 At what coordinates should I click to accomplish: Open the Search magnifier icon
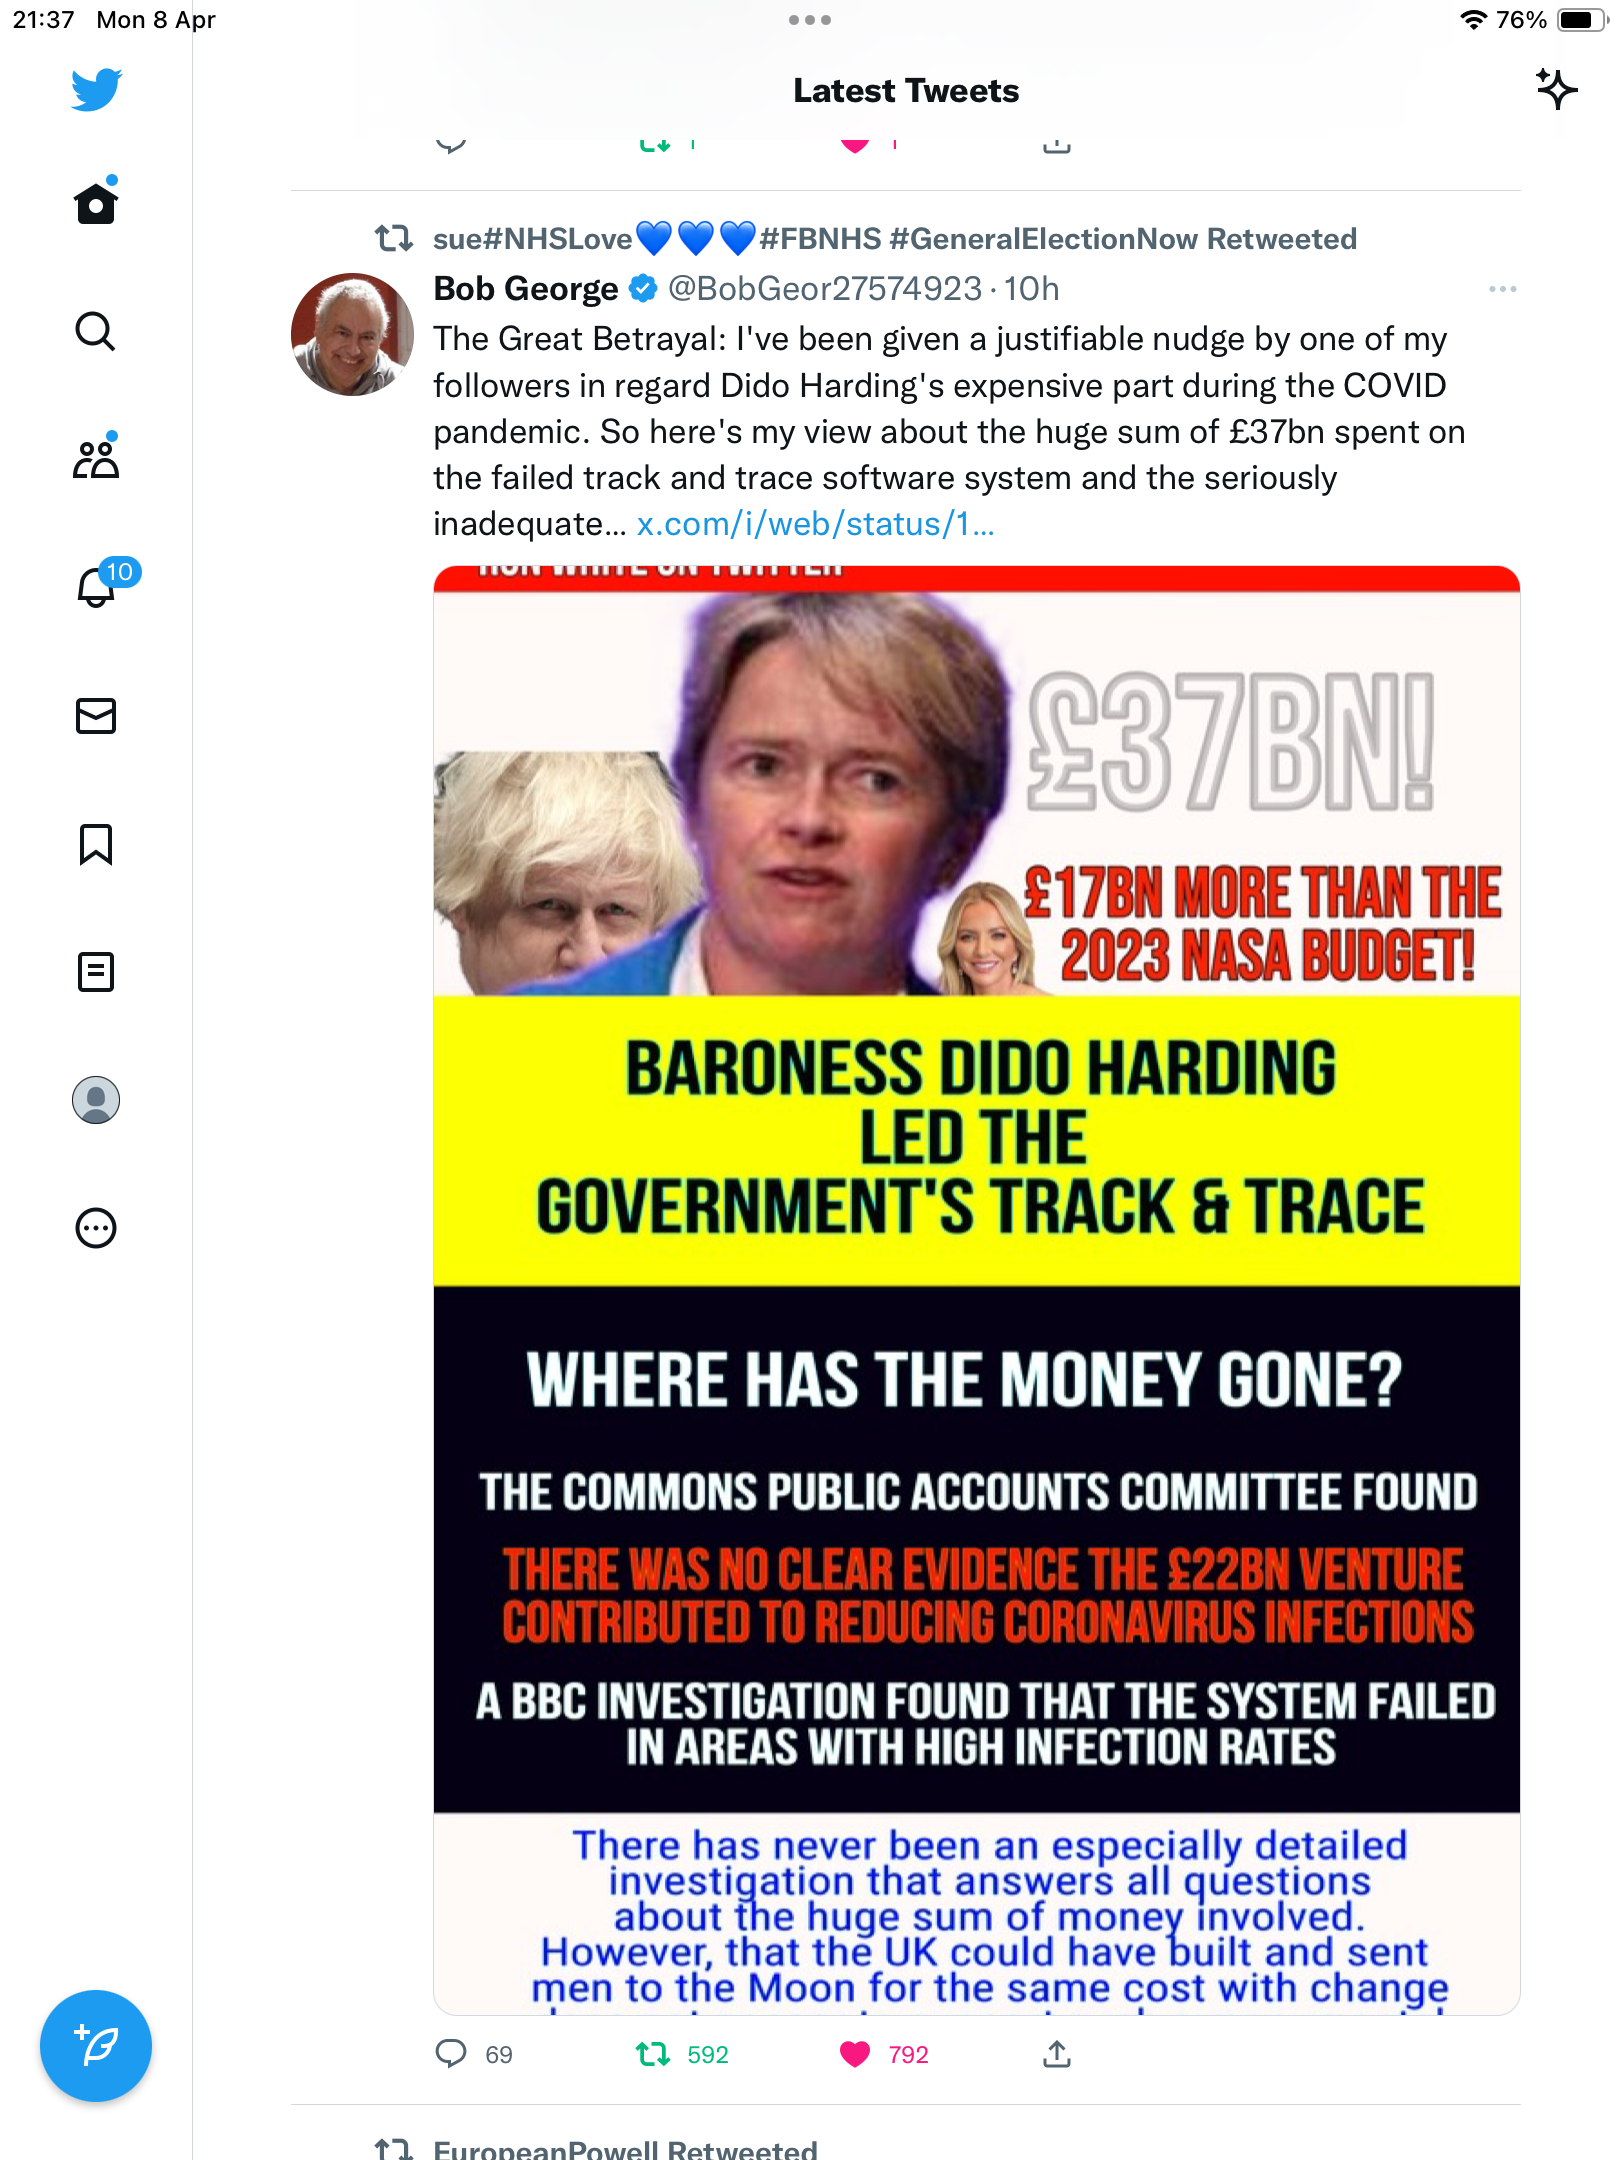tap(96, 331)
